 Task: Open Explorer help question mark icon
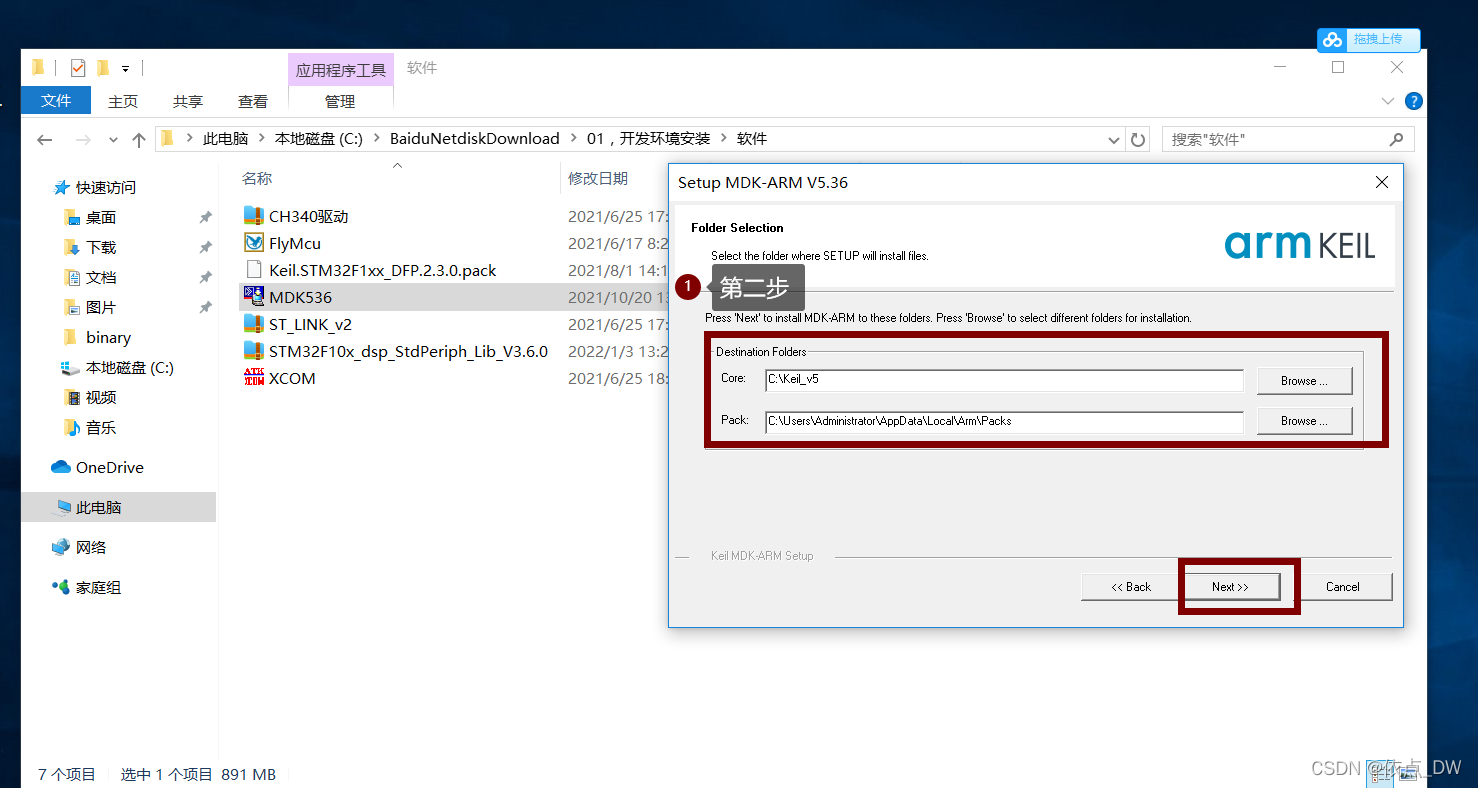1413,101
